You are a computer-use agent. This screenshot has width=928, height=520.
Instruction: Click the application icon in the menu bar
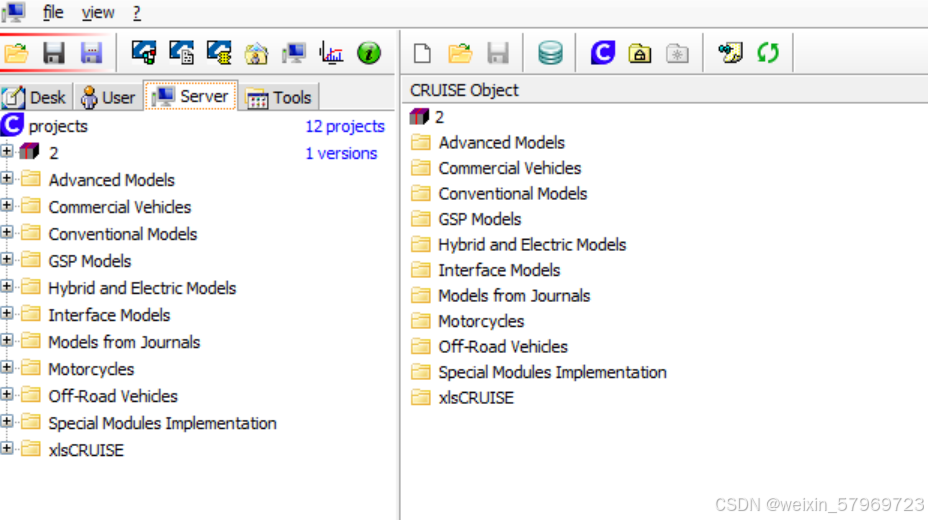point(14,12)
